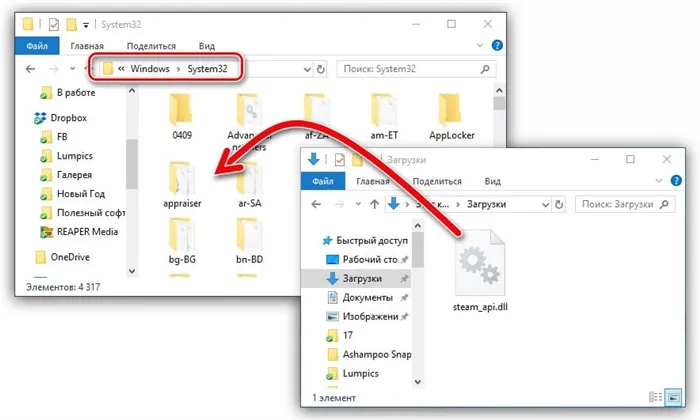Screen dimensions: 700x420
Task: Open the appraiser folder in System32
Action: click(x=182, y=185)
